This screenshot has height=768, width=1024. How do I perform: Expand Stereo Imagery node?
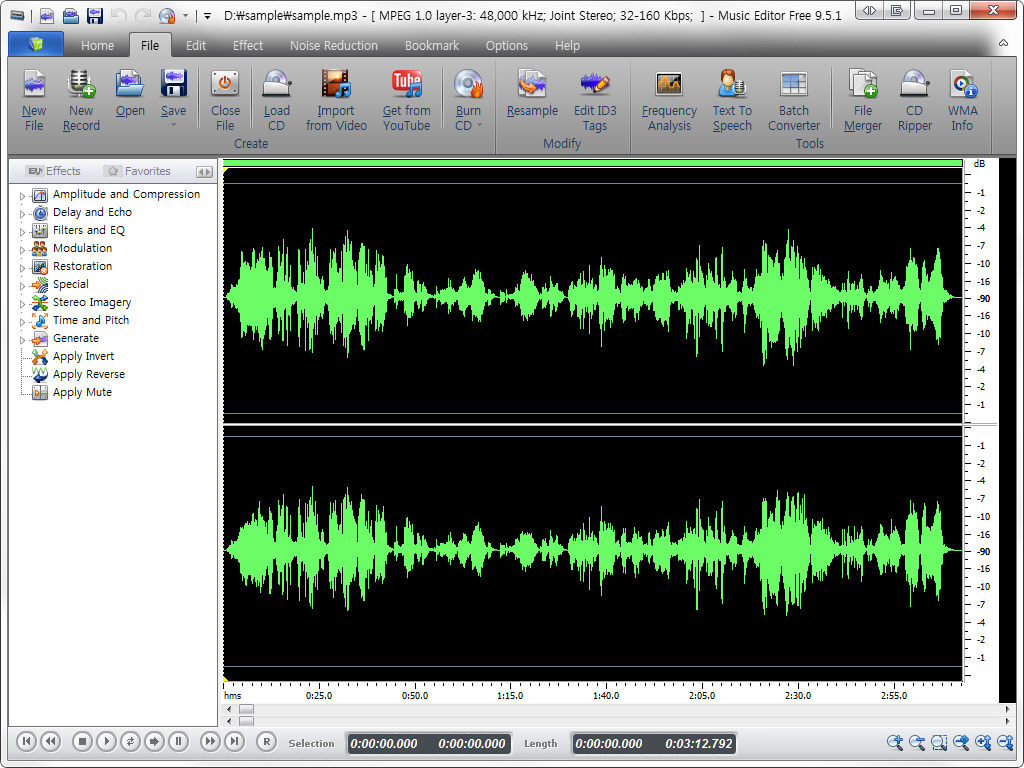pyautogui.click(x=22, y=304)
